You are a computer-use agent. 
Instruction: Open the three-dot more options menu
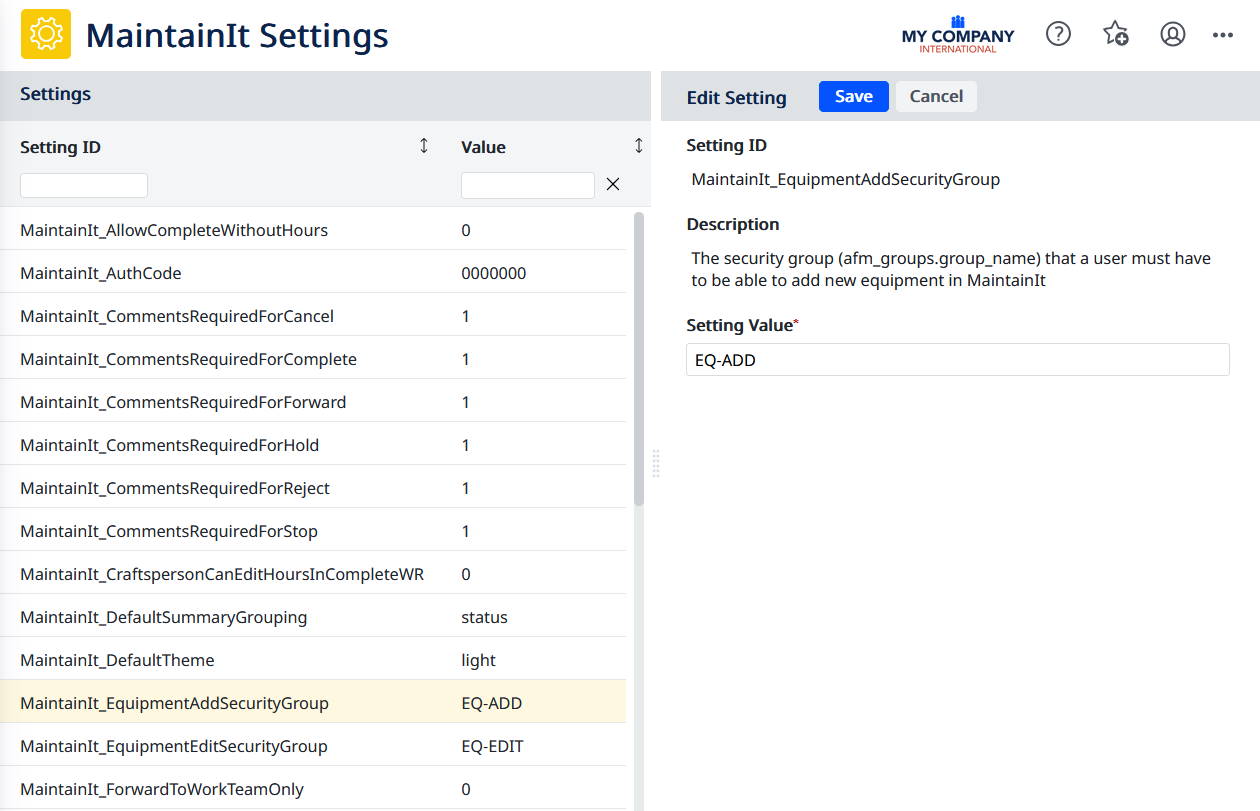pos(1222,35)
